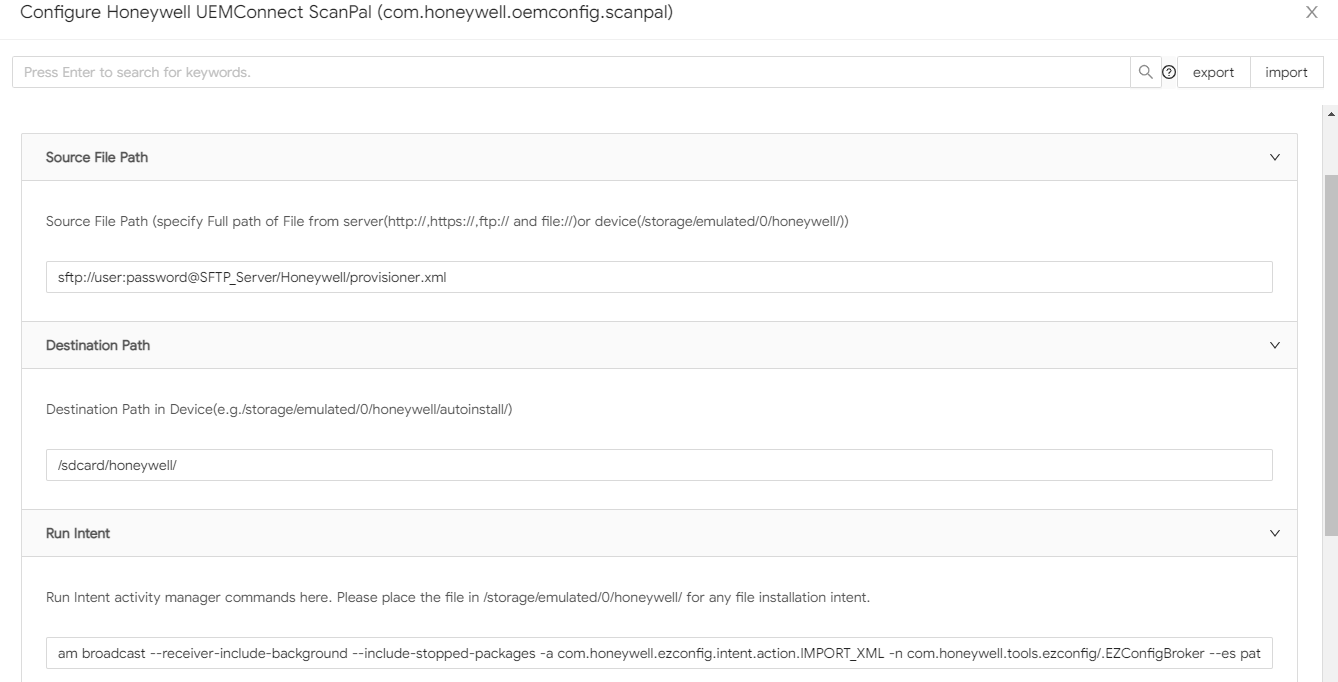Close the configuration dialog with X

(x=1311, y=12)
